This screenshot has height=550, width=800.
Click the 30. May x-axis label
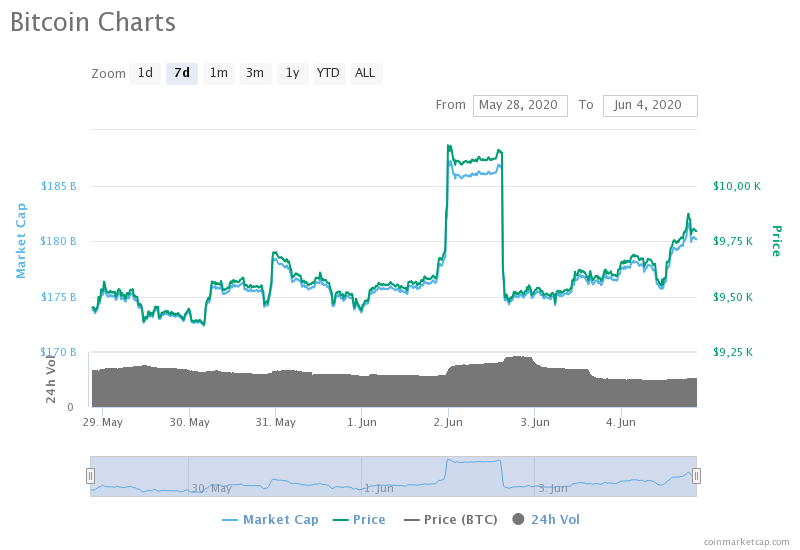pyautogui.click(x=190, y=422)
